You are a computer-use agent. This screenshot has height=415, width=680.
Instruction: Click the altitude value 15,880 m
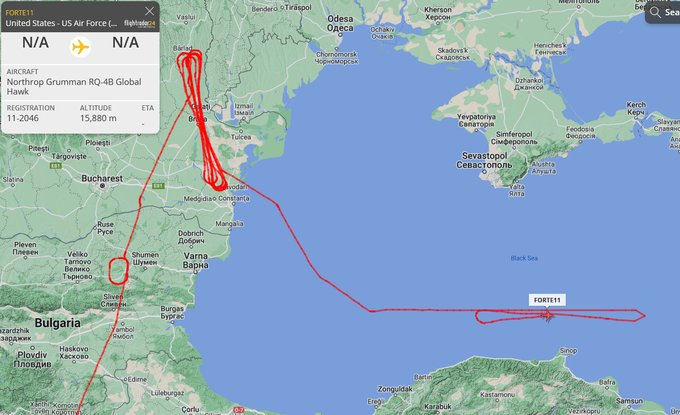pos(98,118)
